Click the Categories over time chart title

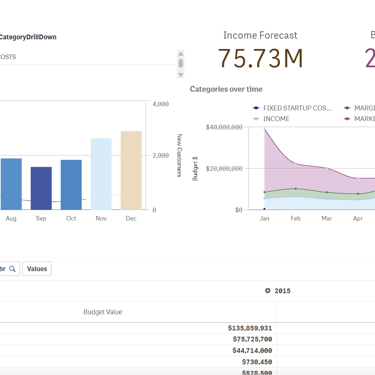click(226, 89)
